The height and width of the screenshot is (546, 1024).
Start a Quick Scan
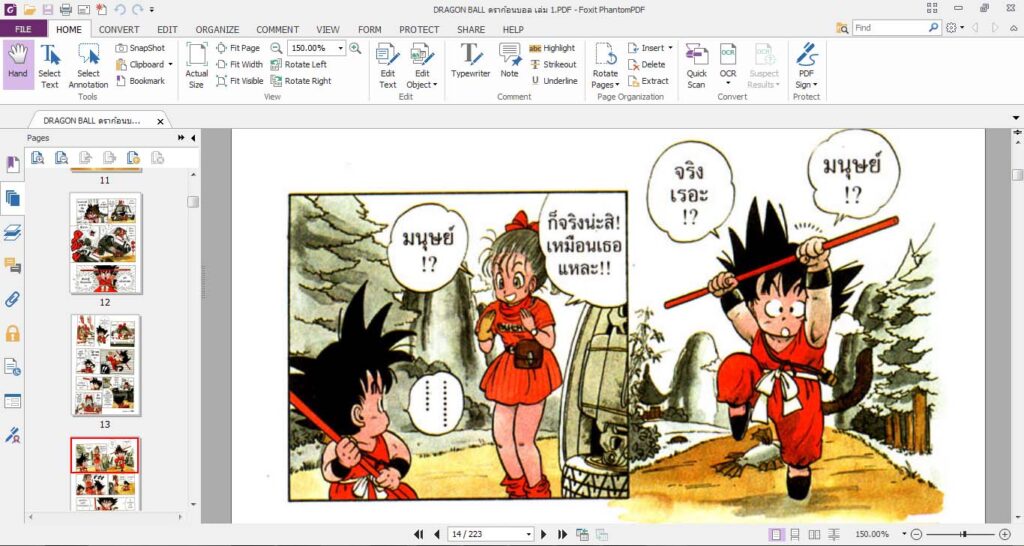pyautogui.click(x=696, y=66)
